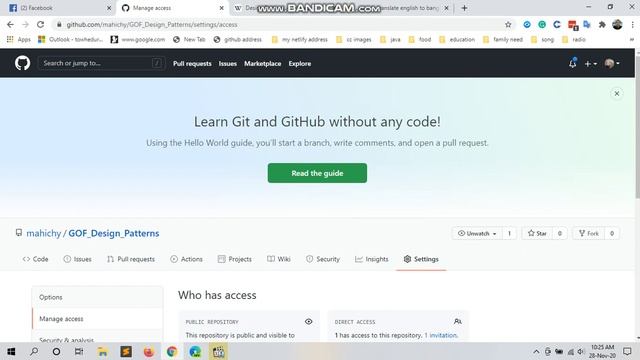Open the education bookmarks folder

pos(457,40)
